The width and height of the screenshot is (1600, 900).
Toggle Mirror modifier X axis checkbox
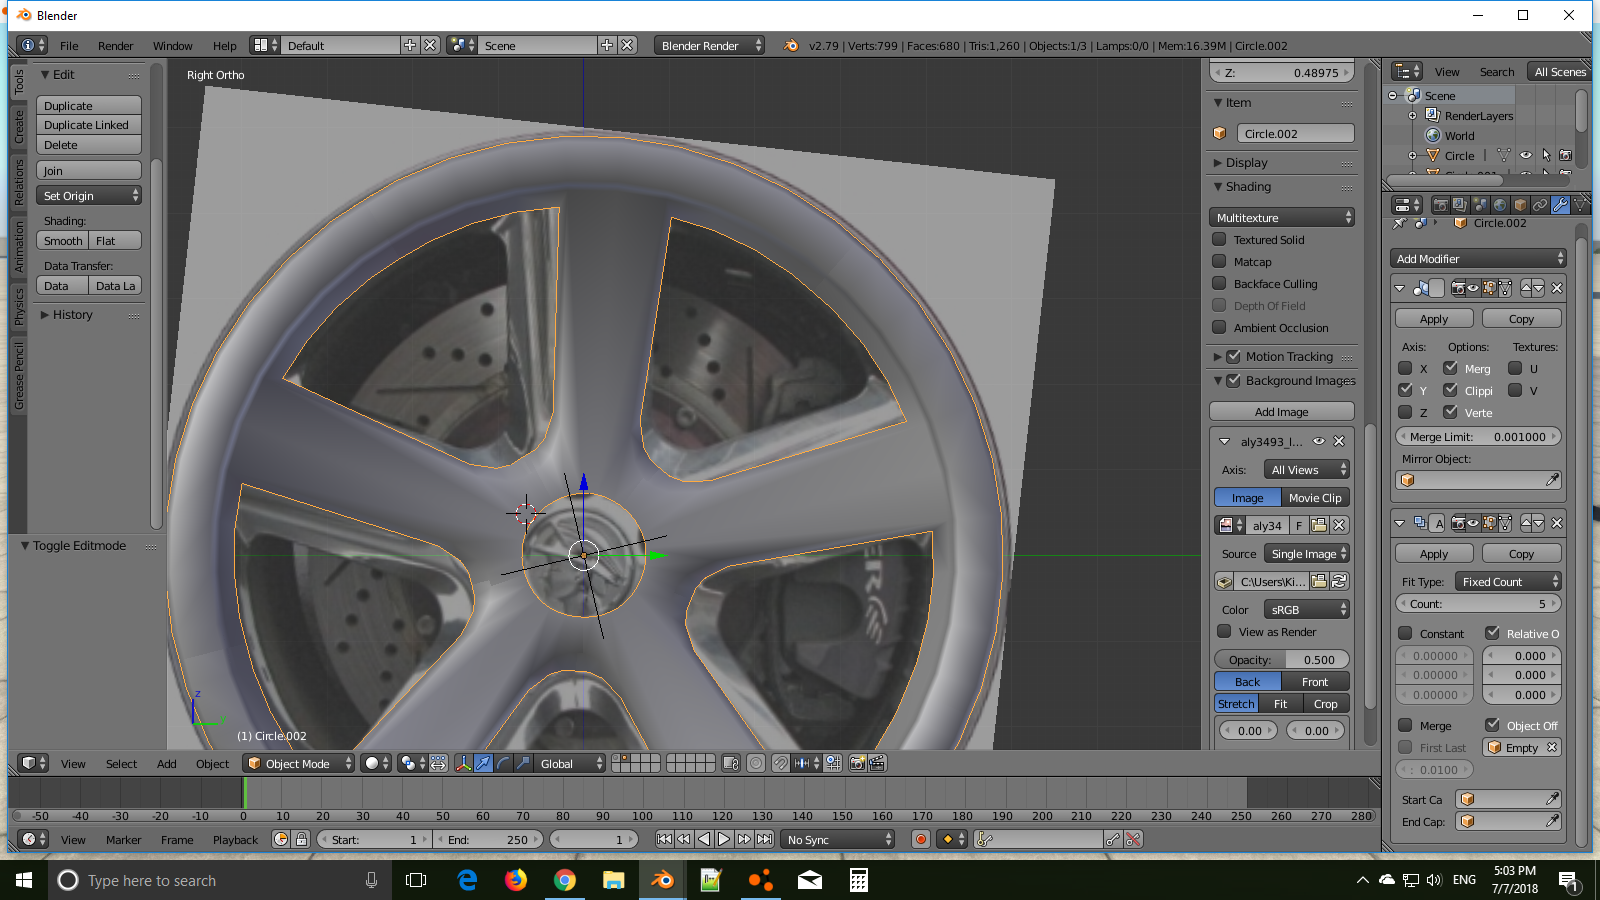[x=1405, y=368]
